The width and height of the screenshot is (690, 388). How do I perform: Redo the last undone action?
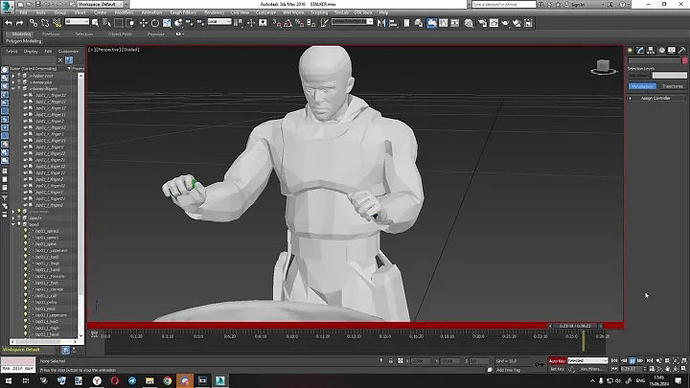pyautogui.click(x=20, y=23)
